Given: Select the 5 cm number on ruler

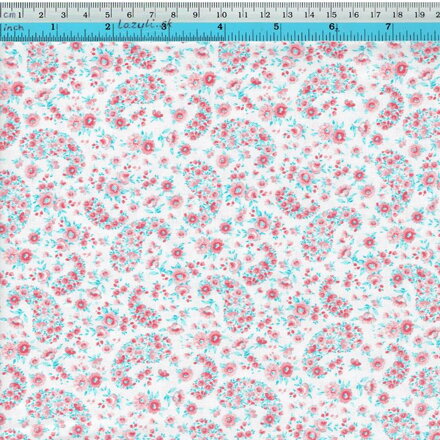Looking at the screenshot, I should [x=108, y=15].
